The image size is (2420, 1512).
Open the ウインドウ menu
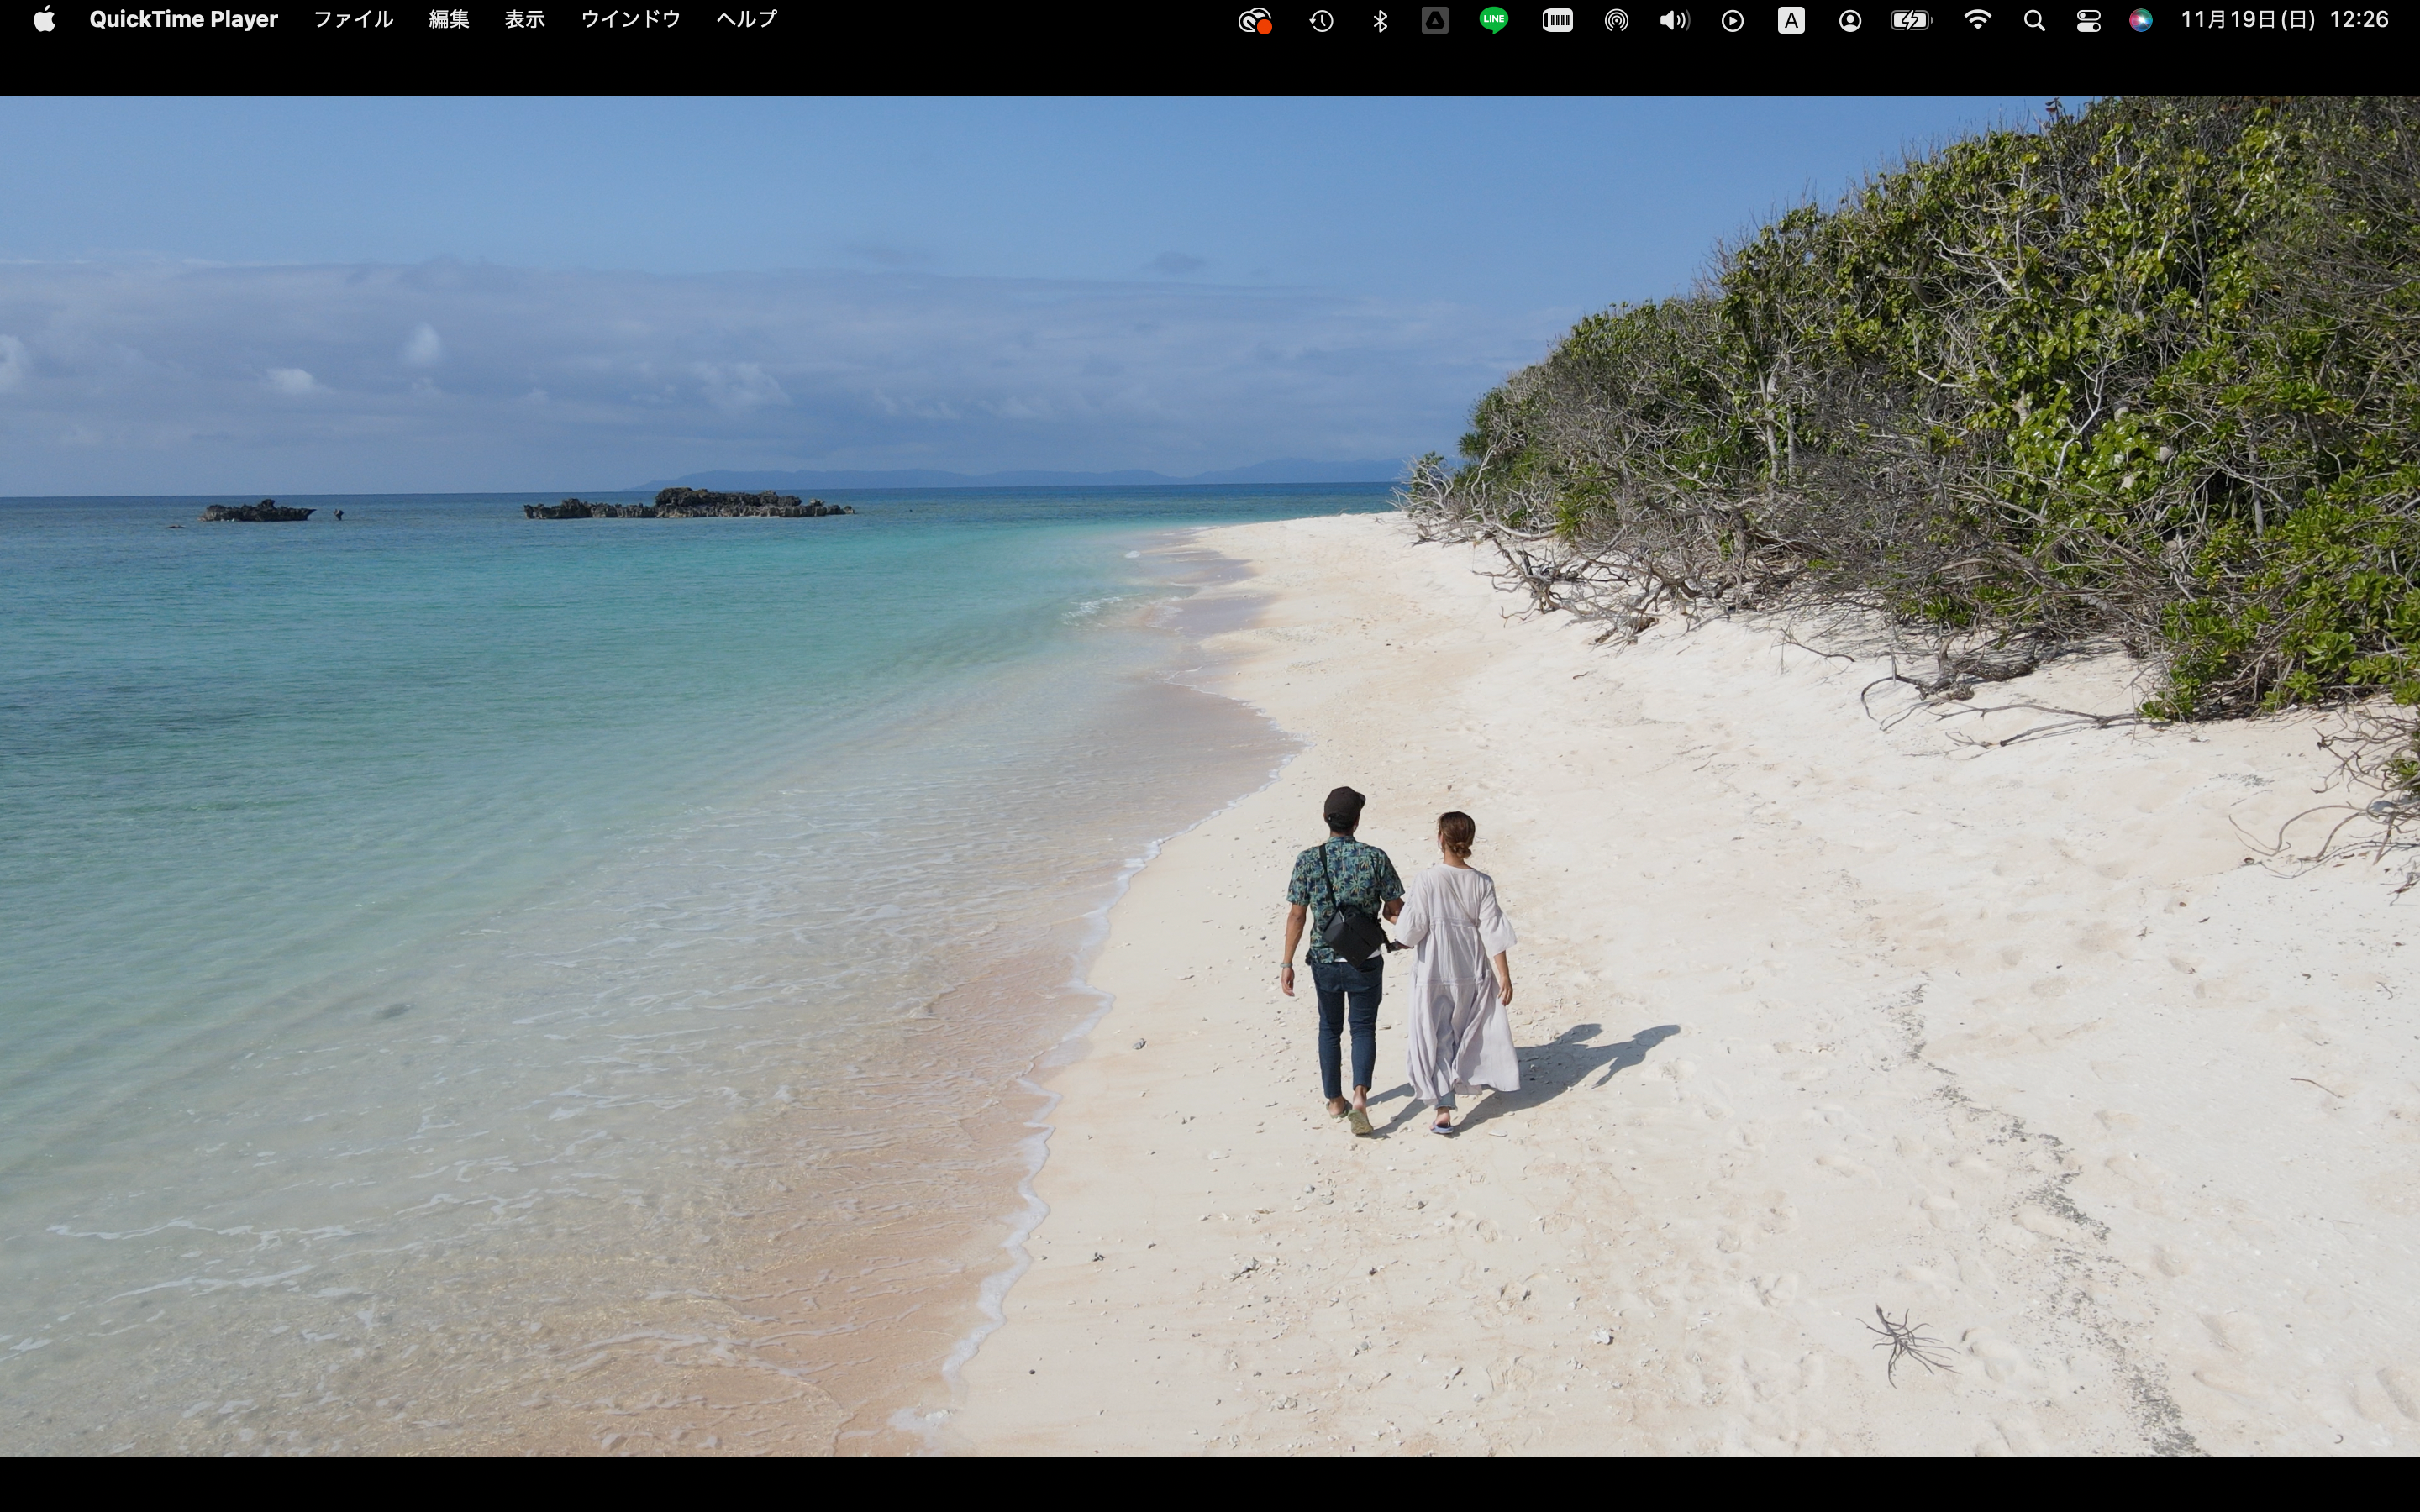point(630,20)
